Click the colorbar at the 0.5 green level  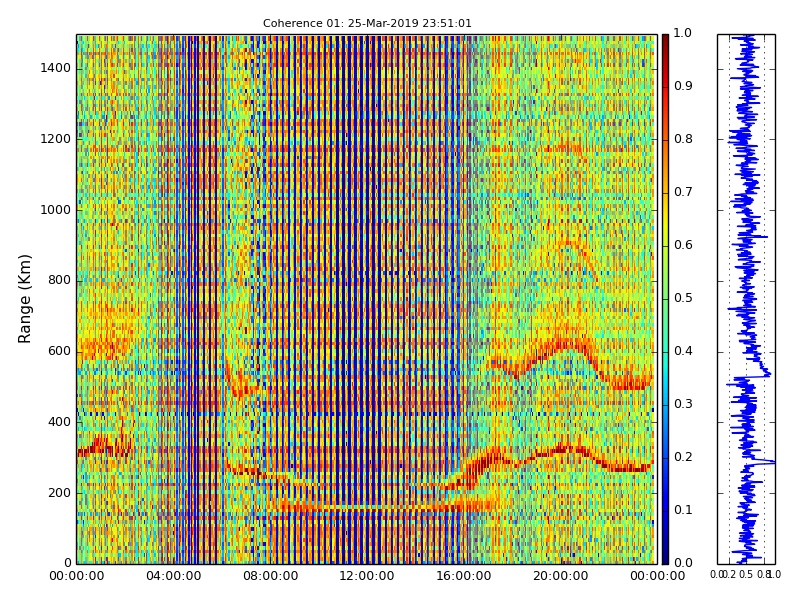tap(665, 299)
